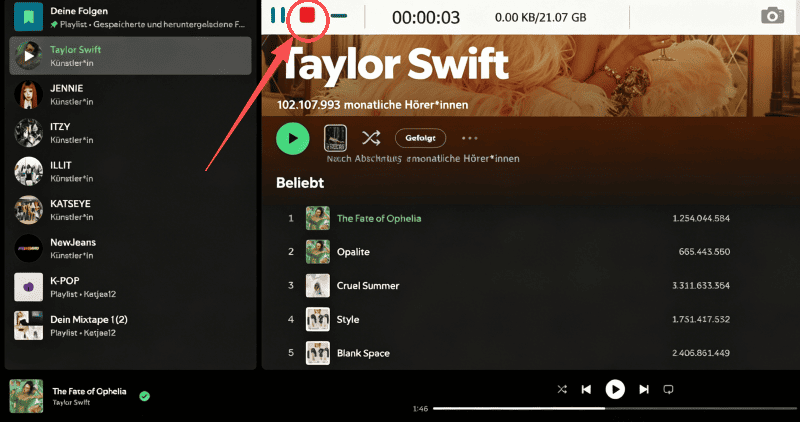
Task: Select Taylor Swift in the library
Action: coord(130,56)
